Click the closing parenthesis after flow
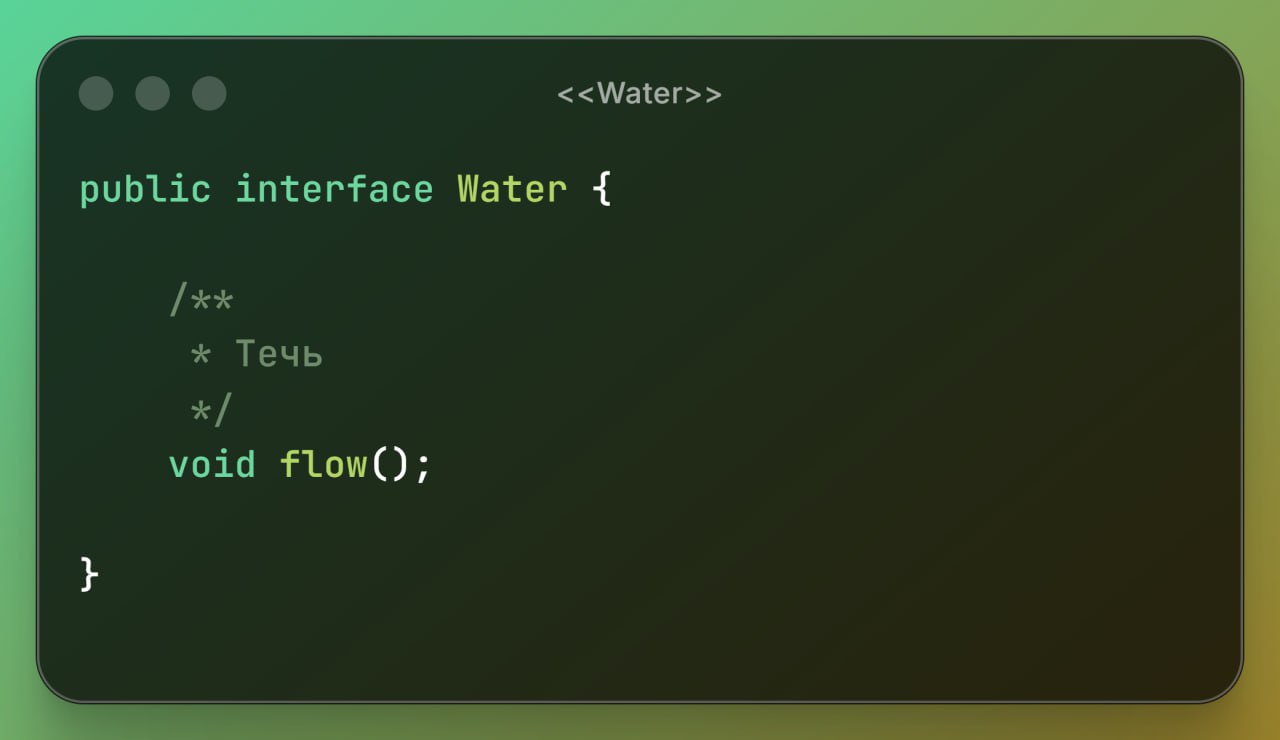This screenshot has width=1280, height=740. pos(400,464)
